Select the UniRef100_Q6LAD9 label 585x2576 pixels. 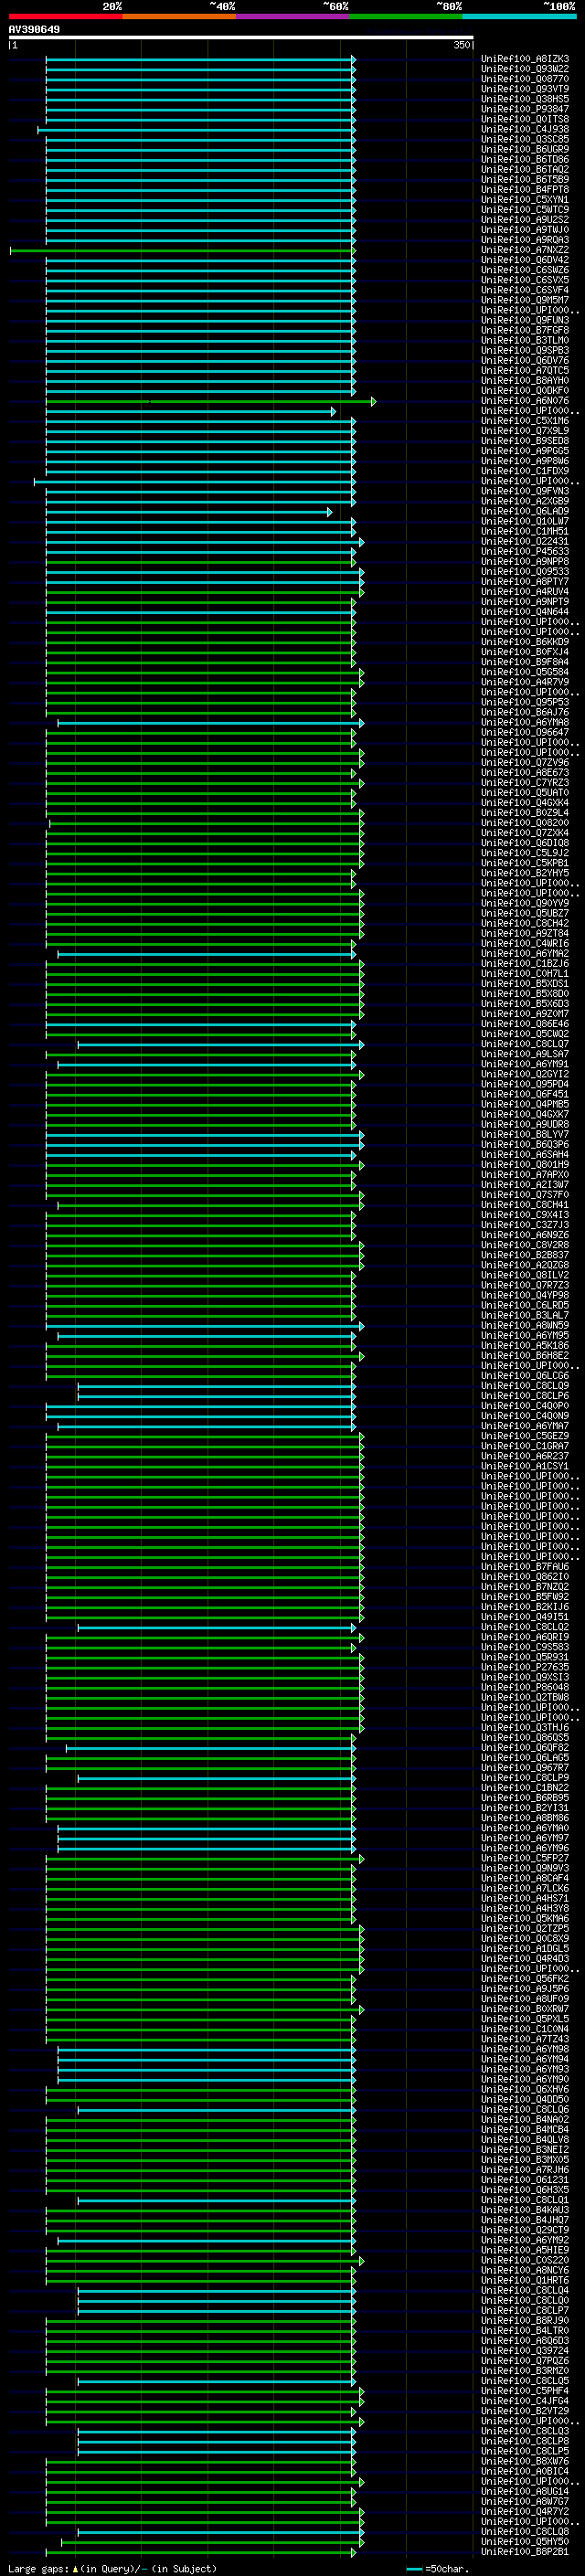tap(525, 511)
